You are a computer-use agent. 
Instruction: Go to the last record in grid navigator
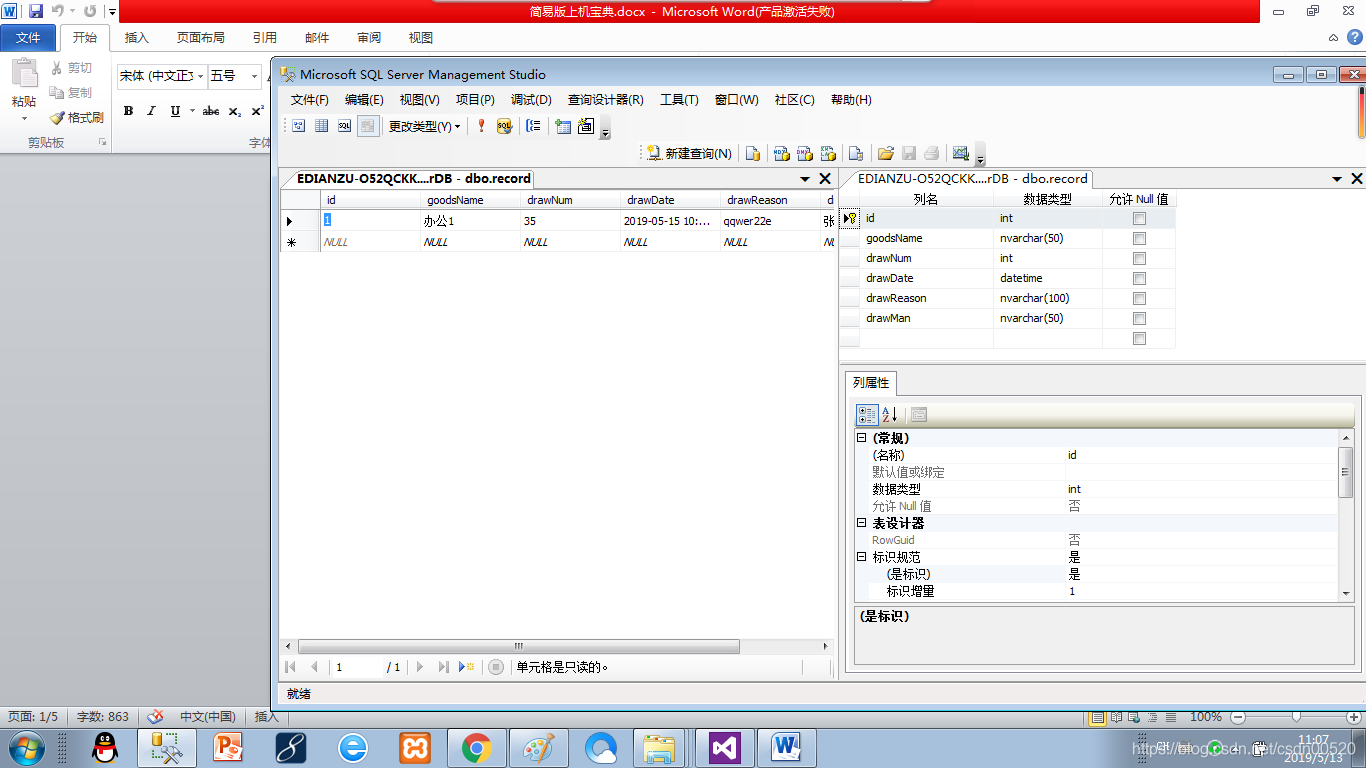click(x=443, y=667)
